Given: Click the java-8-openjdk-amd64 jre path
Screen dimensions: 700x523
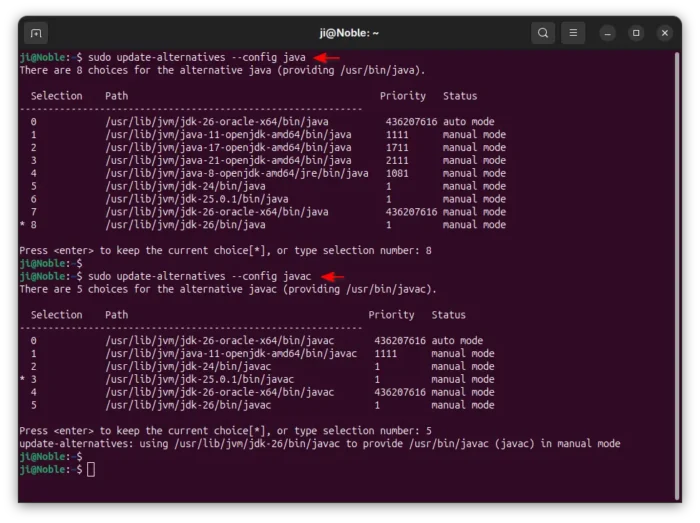Looking at the screenshot, I should (236, 173).
